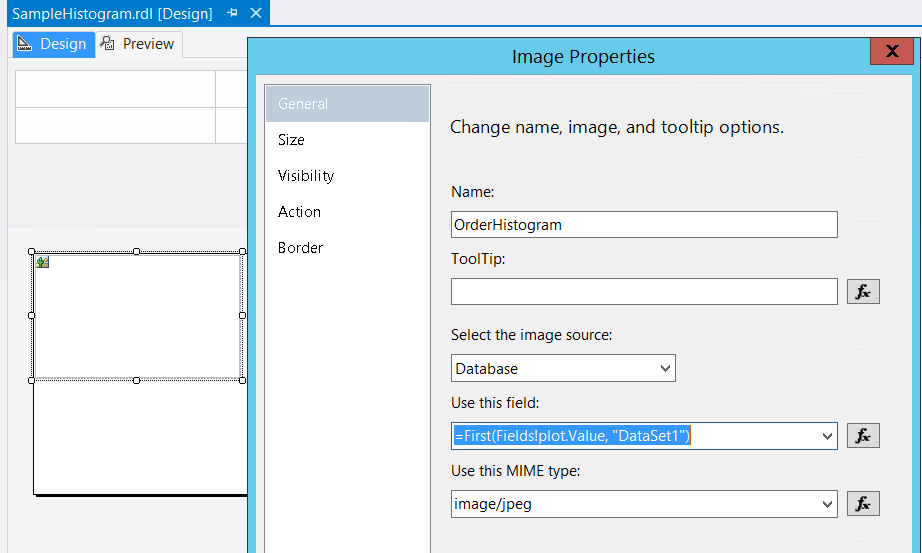Select the image placeholder icon on report
The width and height of the screenshot is (922, 553).
42,262
